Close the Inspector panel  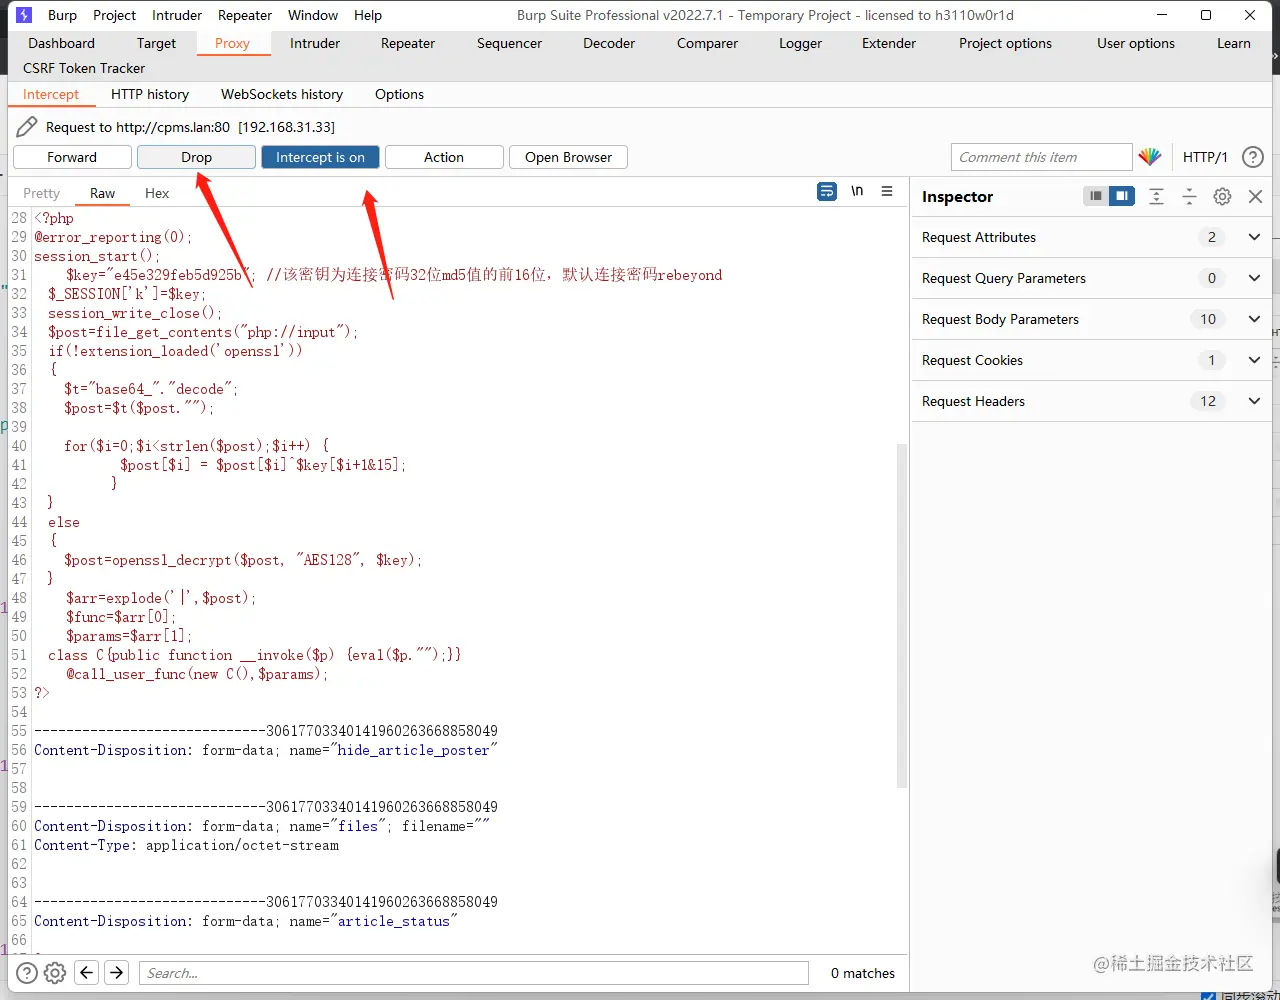(x=1256, y=196)
